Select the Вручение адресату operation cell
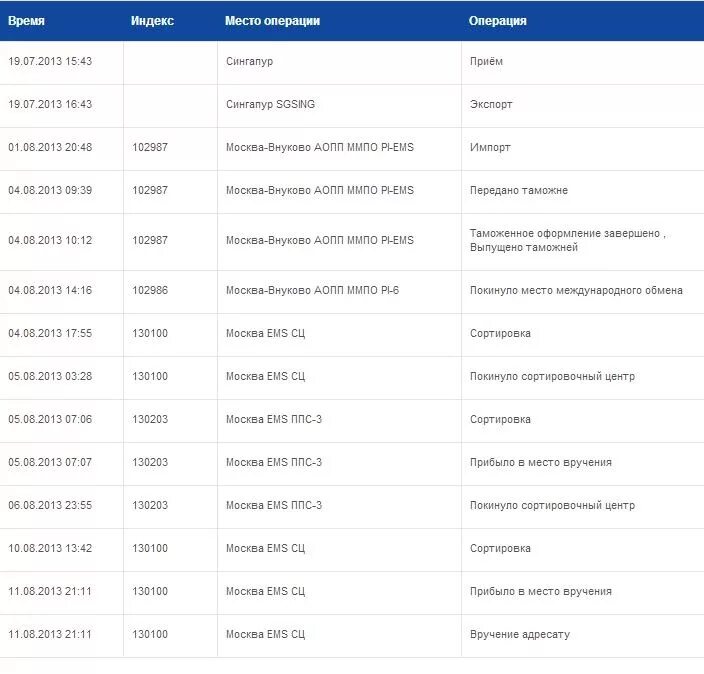This screenshot has height=674, width=704. coord(520,635)
